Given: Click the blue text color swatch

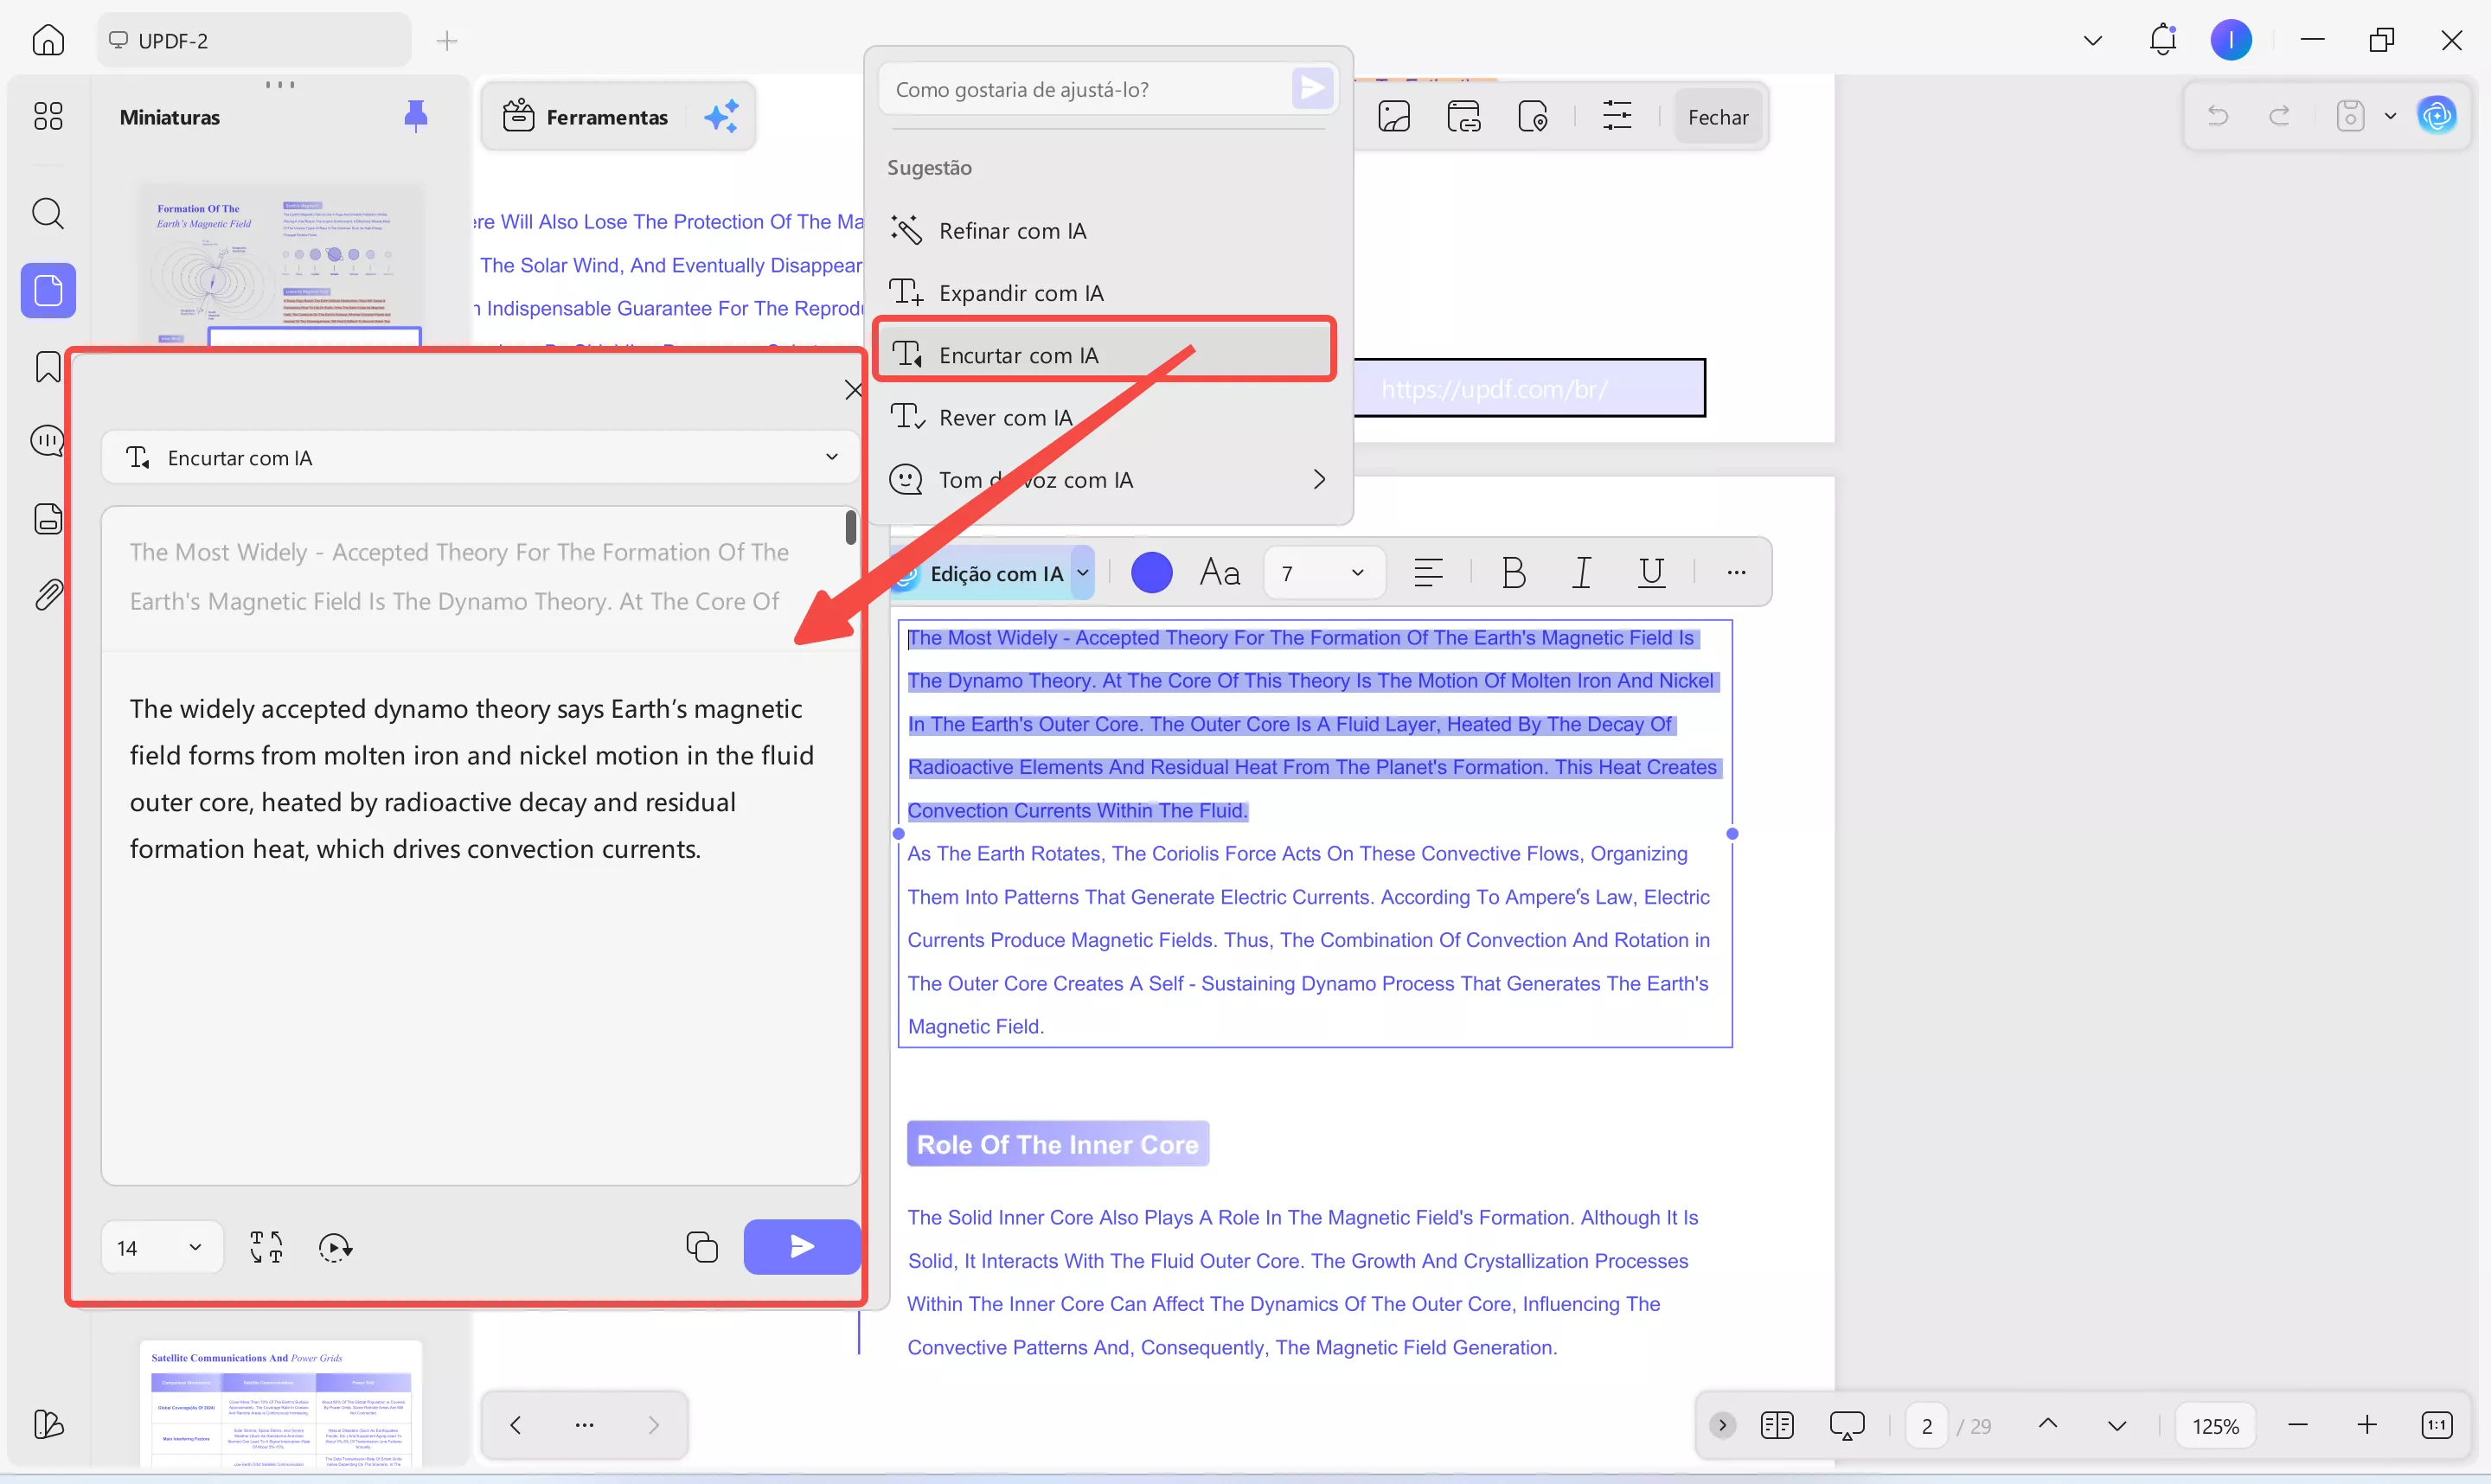Looking at the screenshot, I should [x=1151, y=573].
